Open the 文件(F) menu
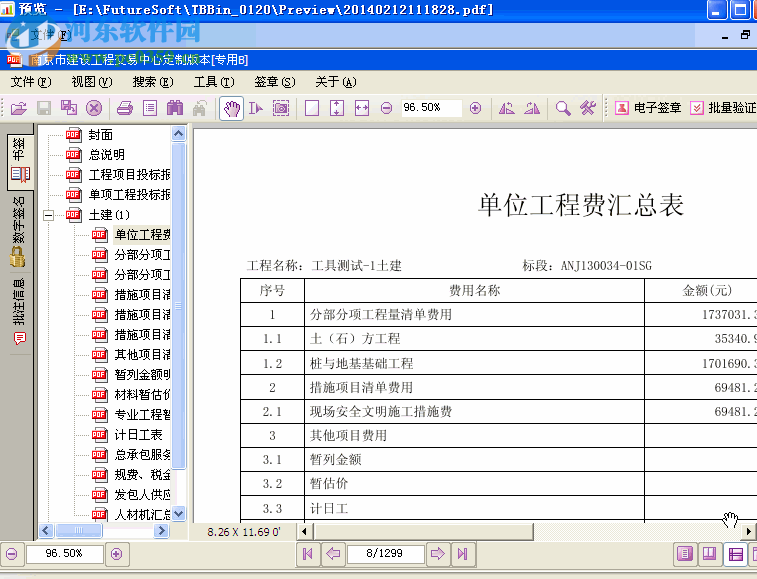757x579 pixels. coord(31,82)
